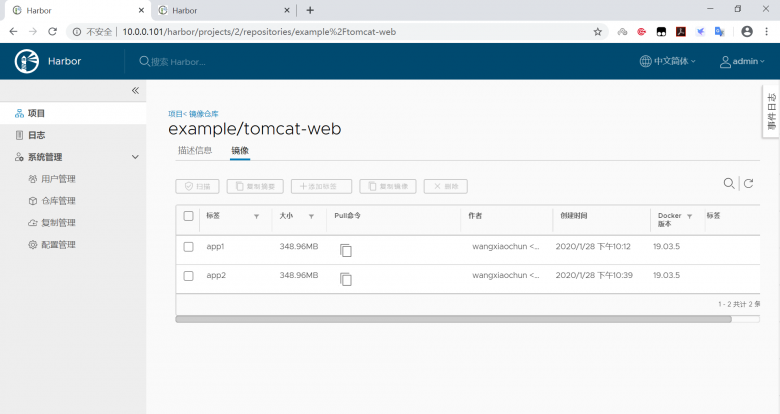Click the address bar URL
The height and width of the screenshot is (414, 780).
coord(259,32)
